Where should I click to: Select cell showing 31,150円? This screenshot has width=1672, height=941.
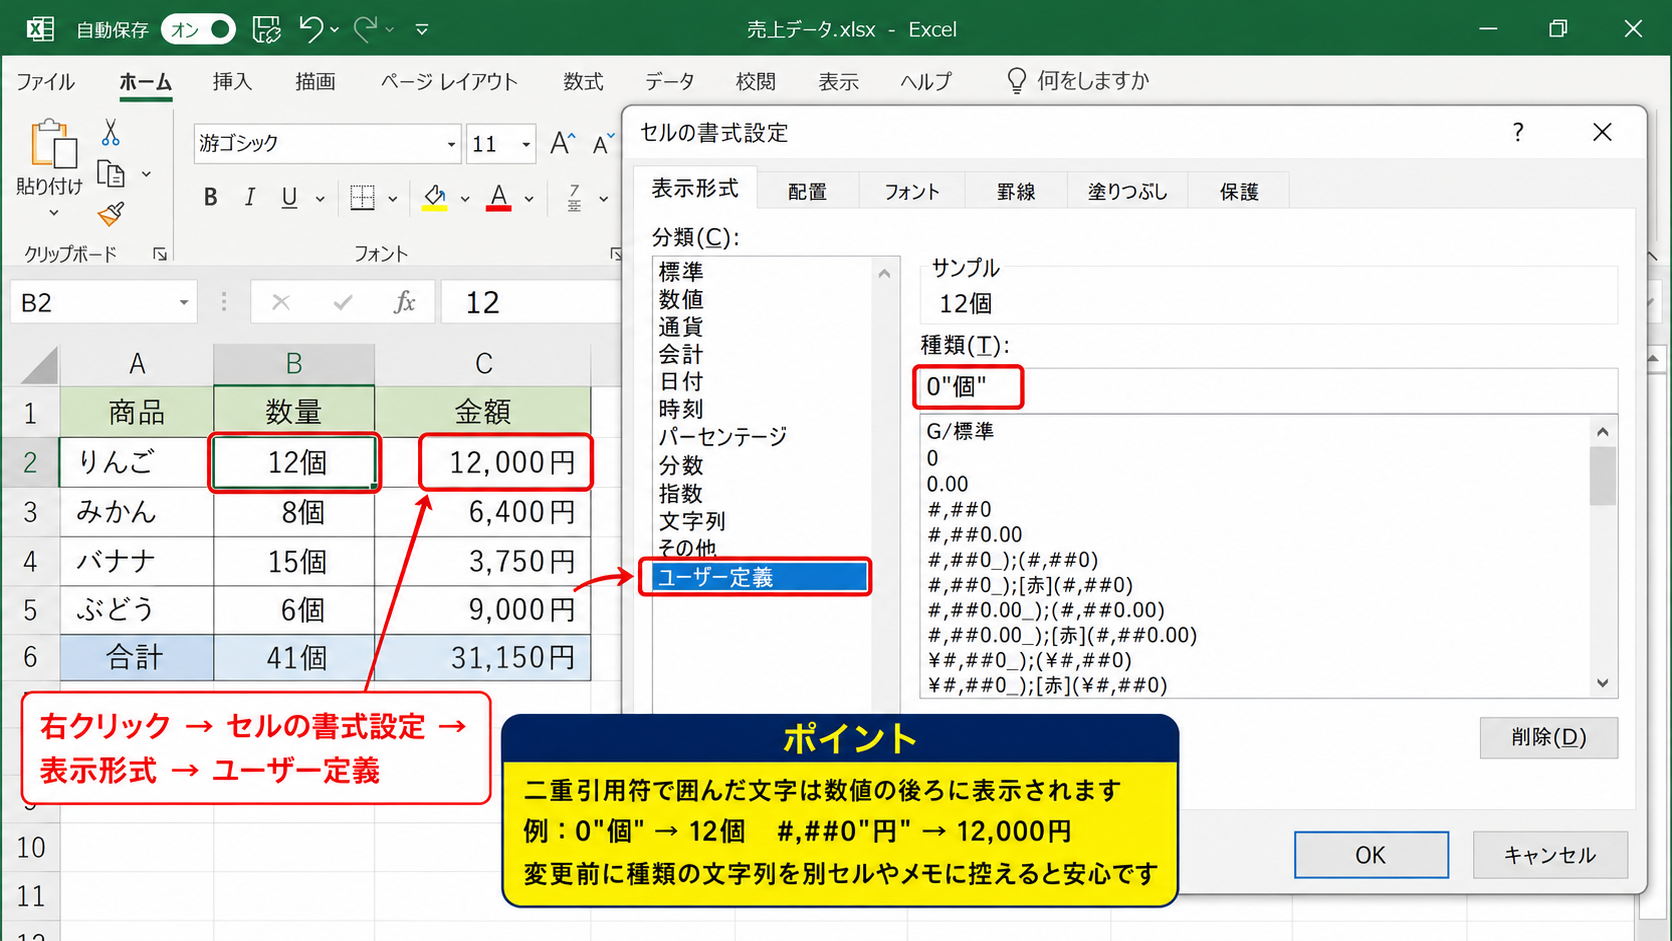tap(484, 658)
